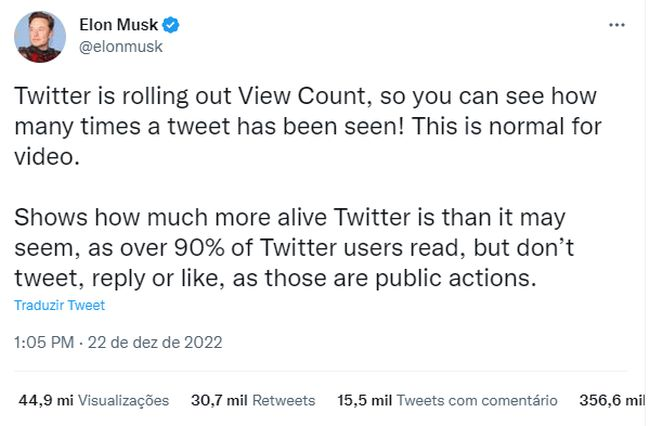Click the 30,7 mil retweet number
650x426 pixels.
218,400
